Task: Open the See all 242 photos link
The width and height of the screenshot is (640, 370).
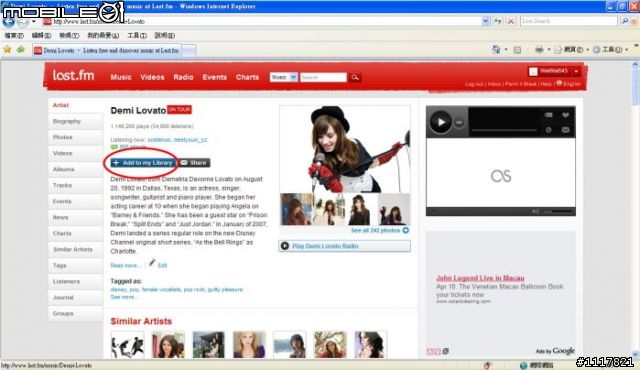Action: tap(380, 230)
